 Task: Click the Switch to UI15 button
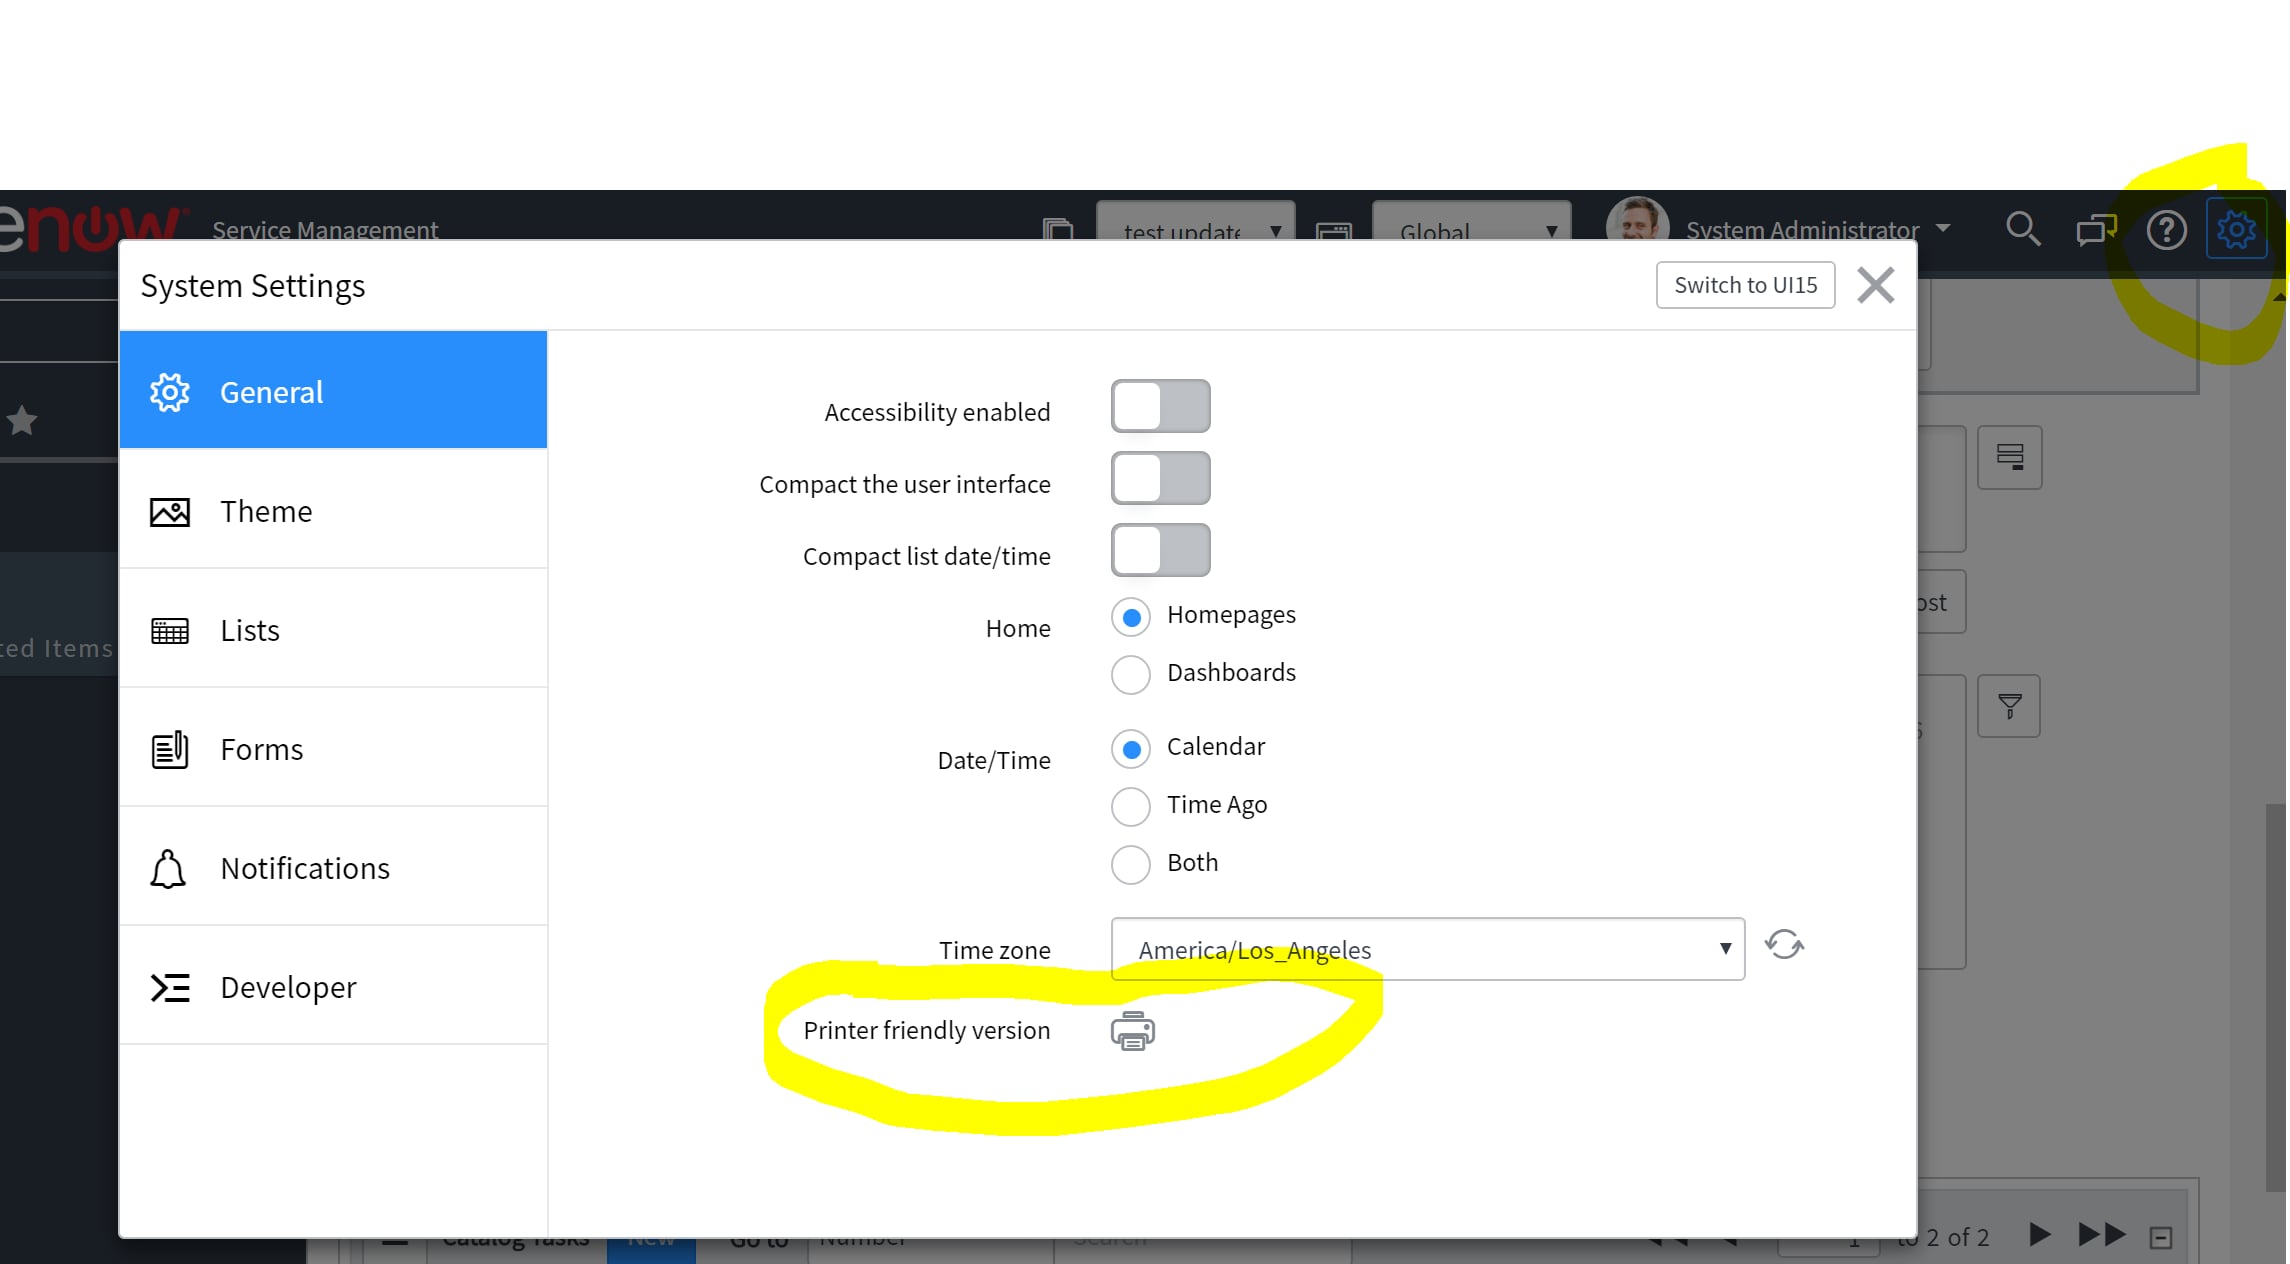coord(1745,285)
